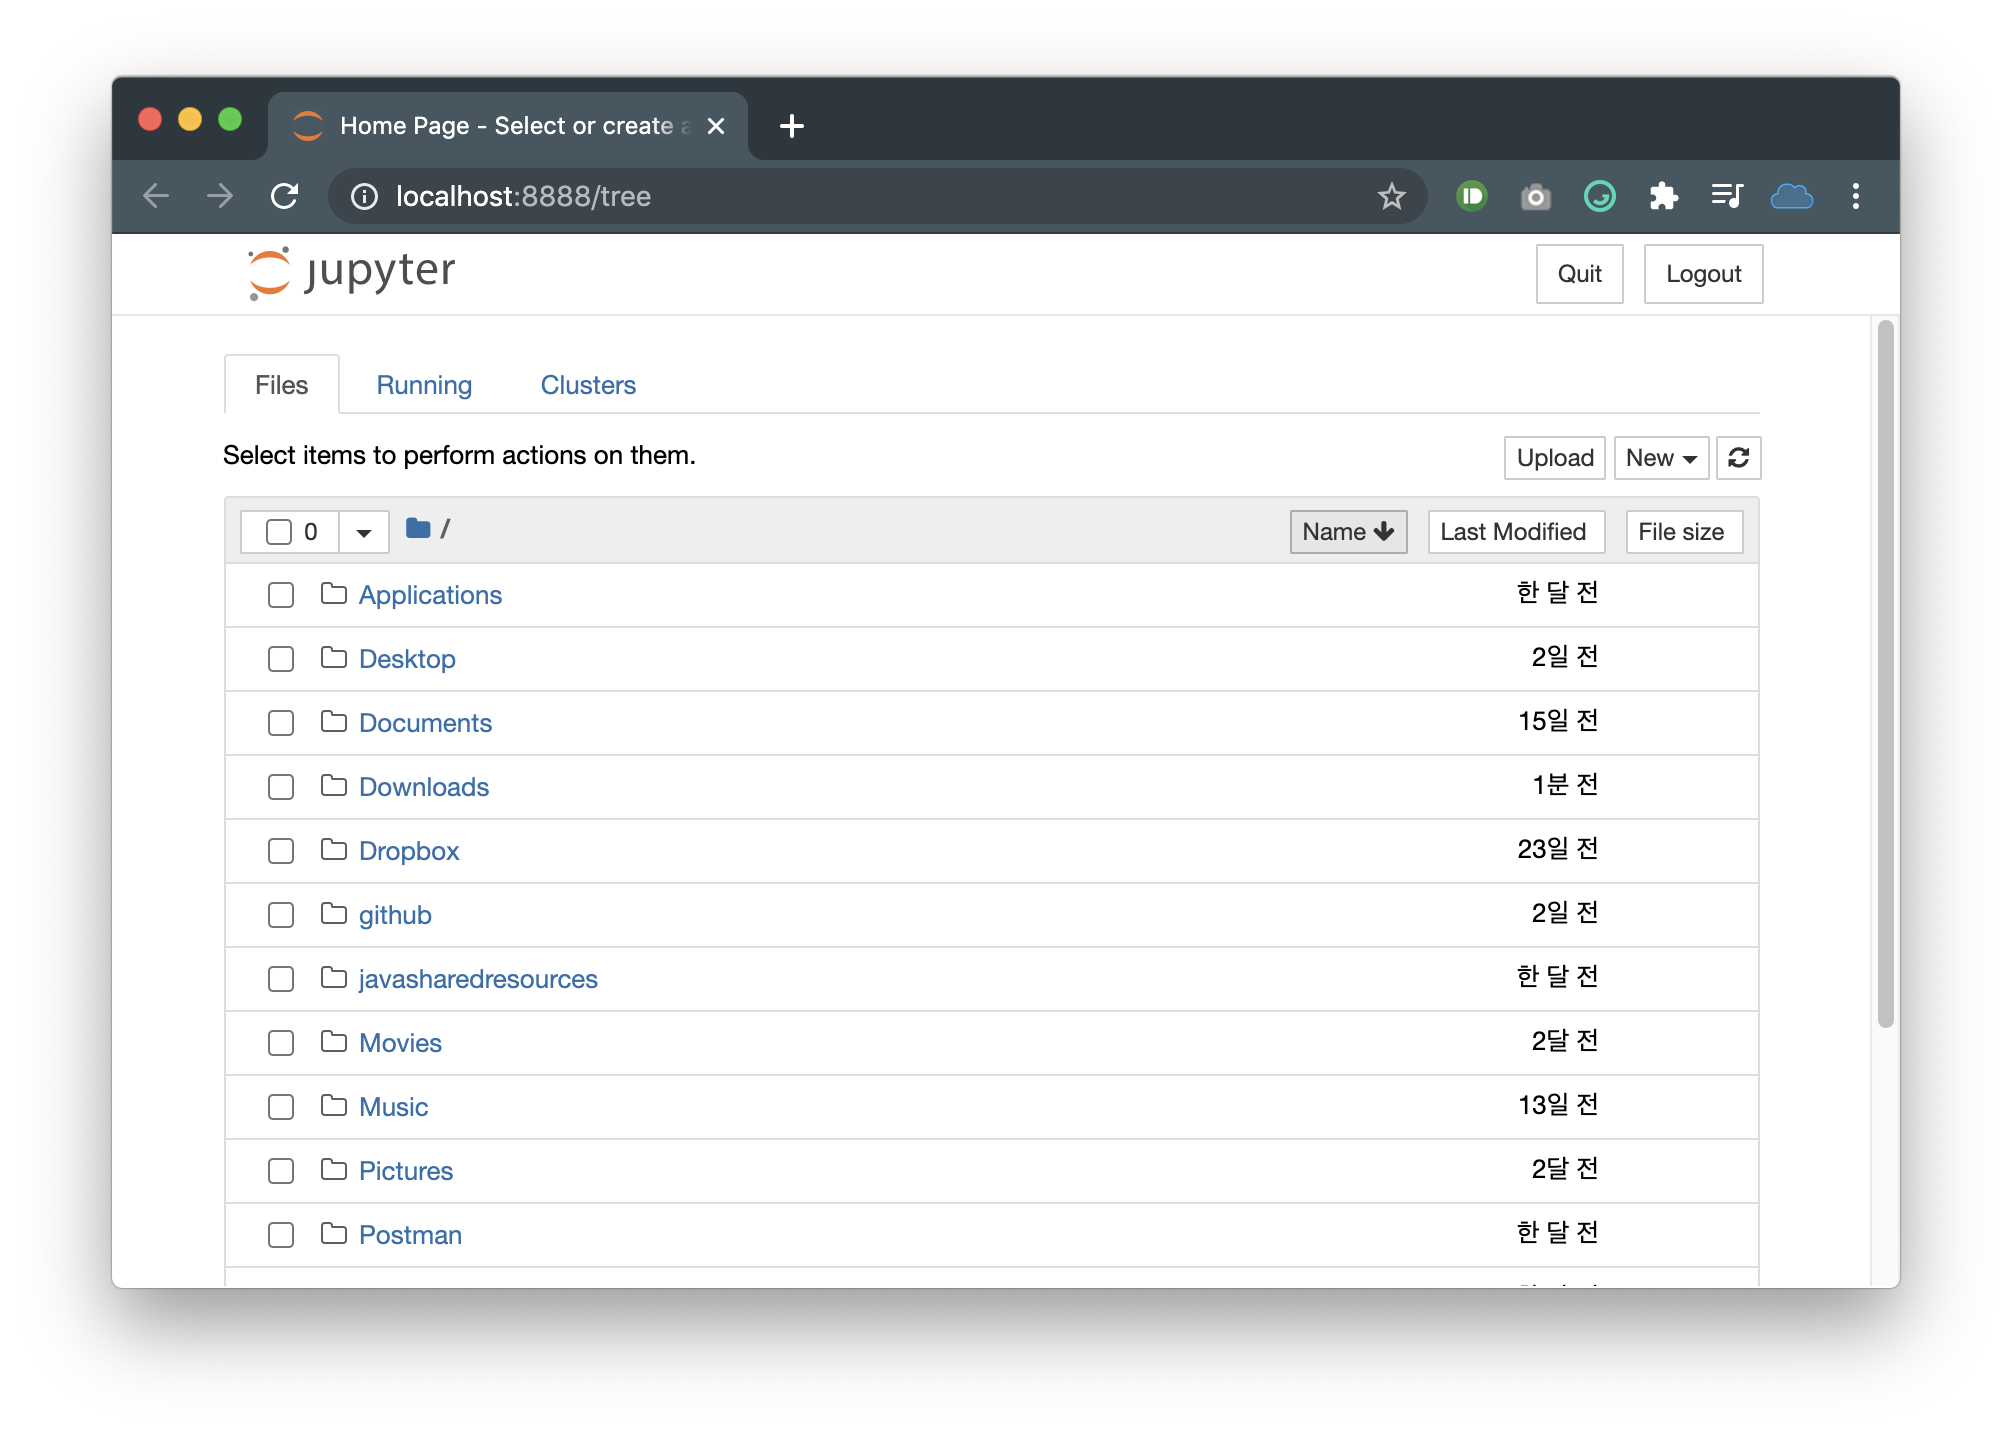Click the Jupyter logo

pyautogui.click(x=352, y=273)
